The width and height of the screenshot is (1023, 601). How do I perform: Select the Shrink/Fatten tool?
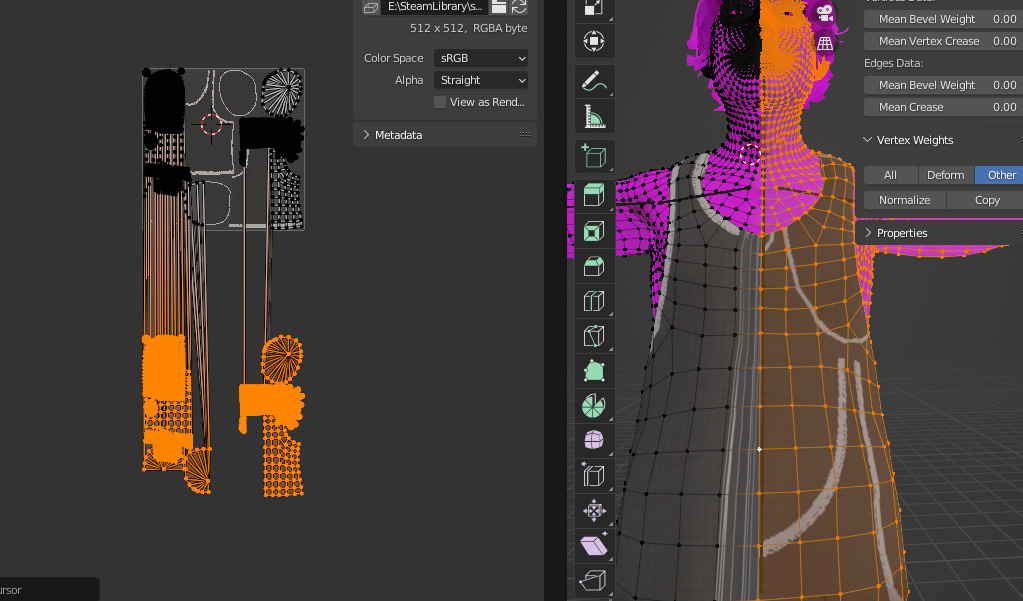[x=594, y=510]
